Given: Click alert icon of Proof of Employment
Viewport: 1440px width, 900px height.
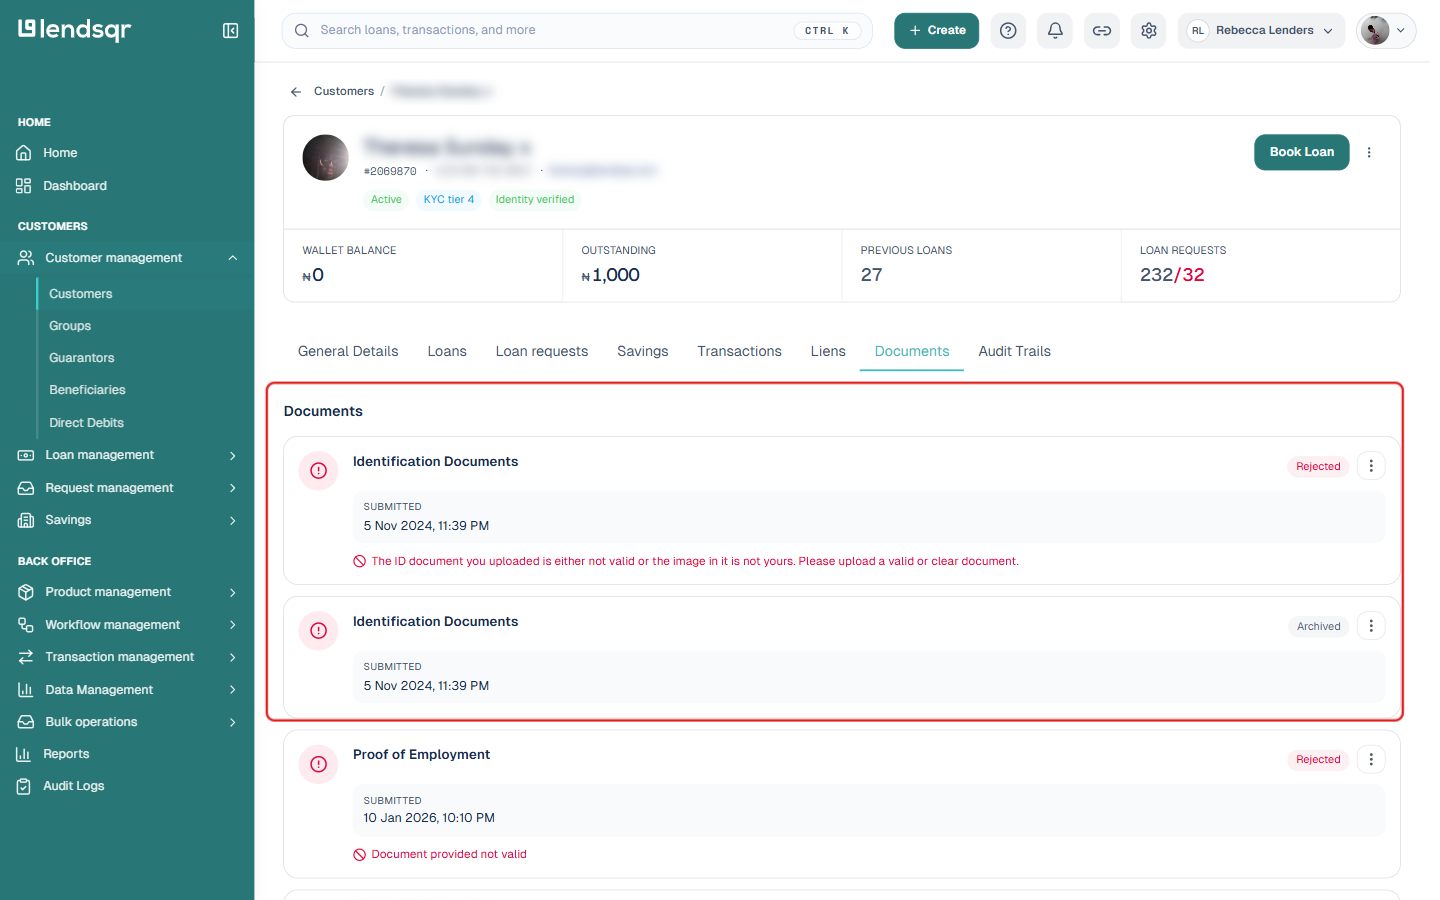Looking at the screenshot, I should pyautogui.click(x=319, y=764).
